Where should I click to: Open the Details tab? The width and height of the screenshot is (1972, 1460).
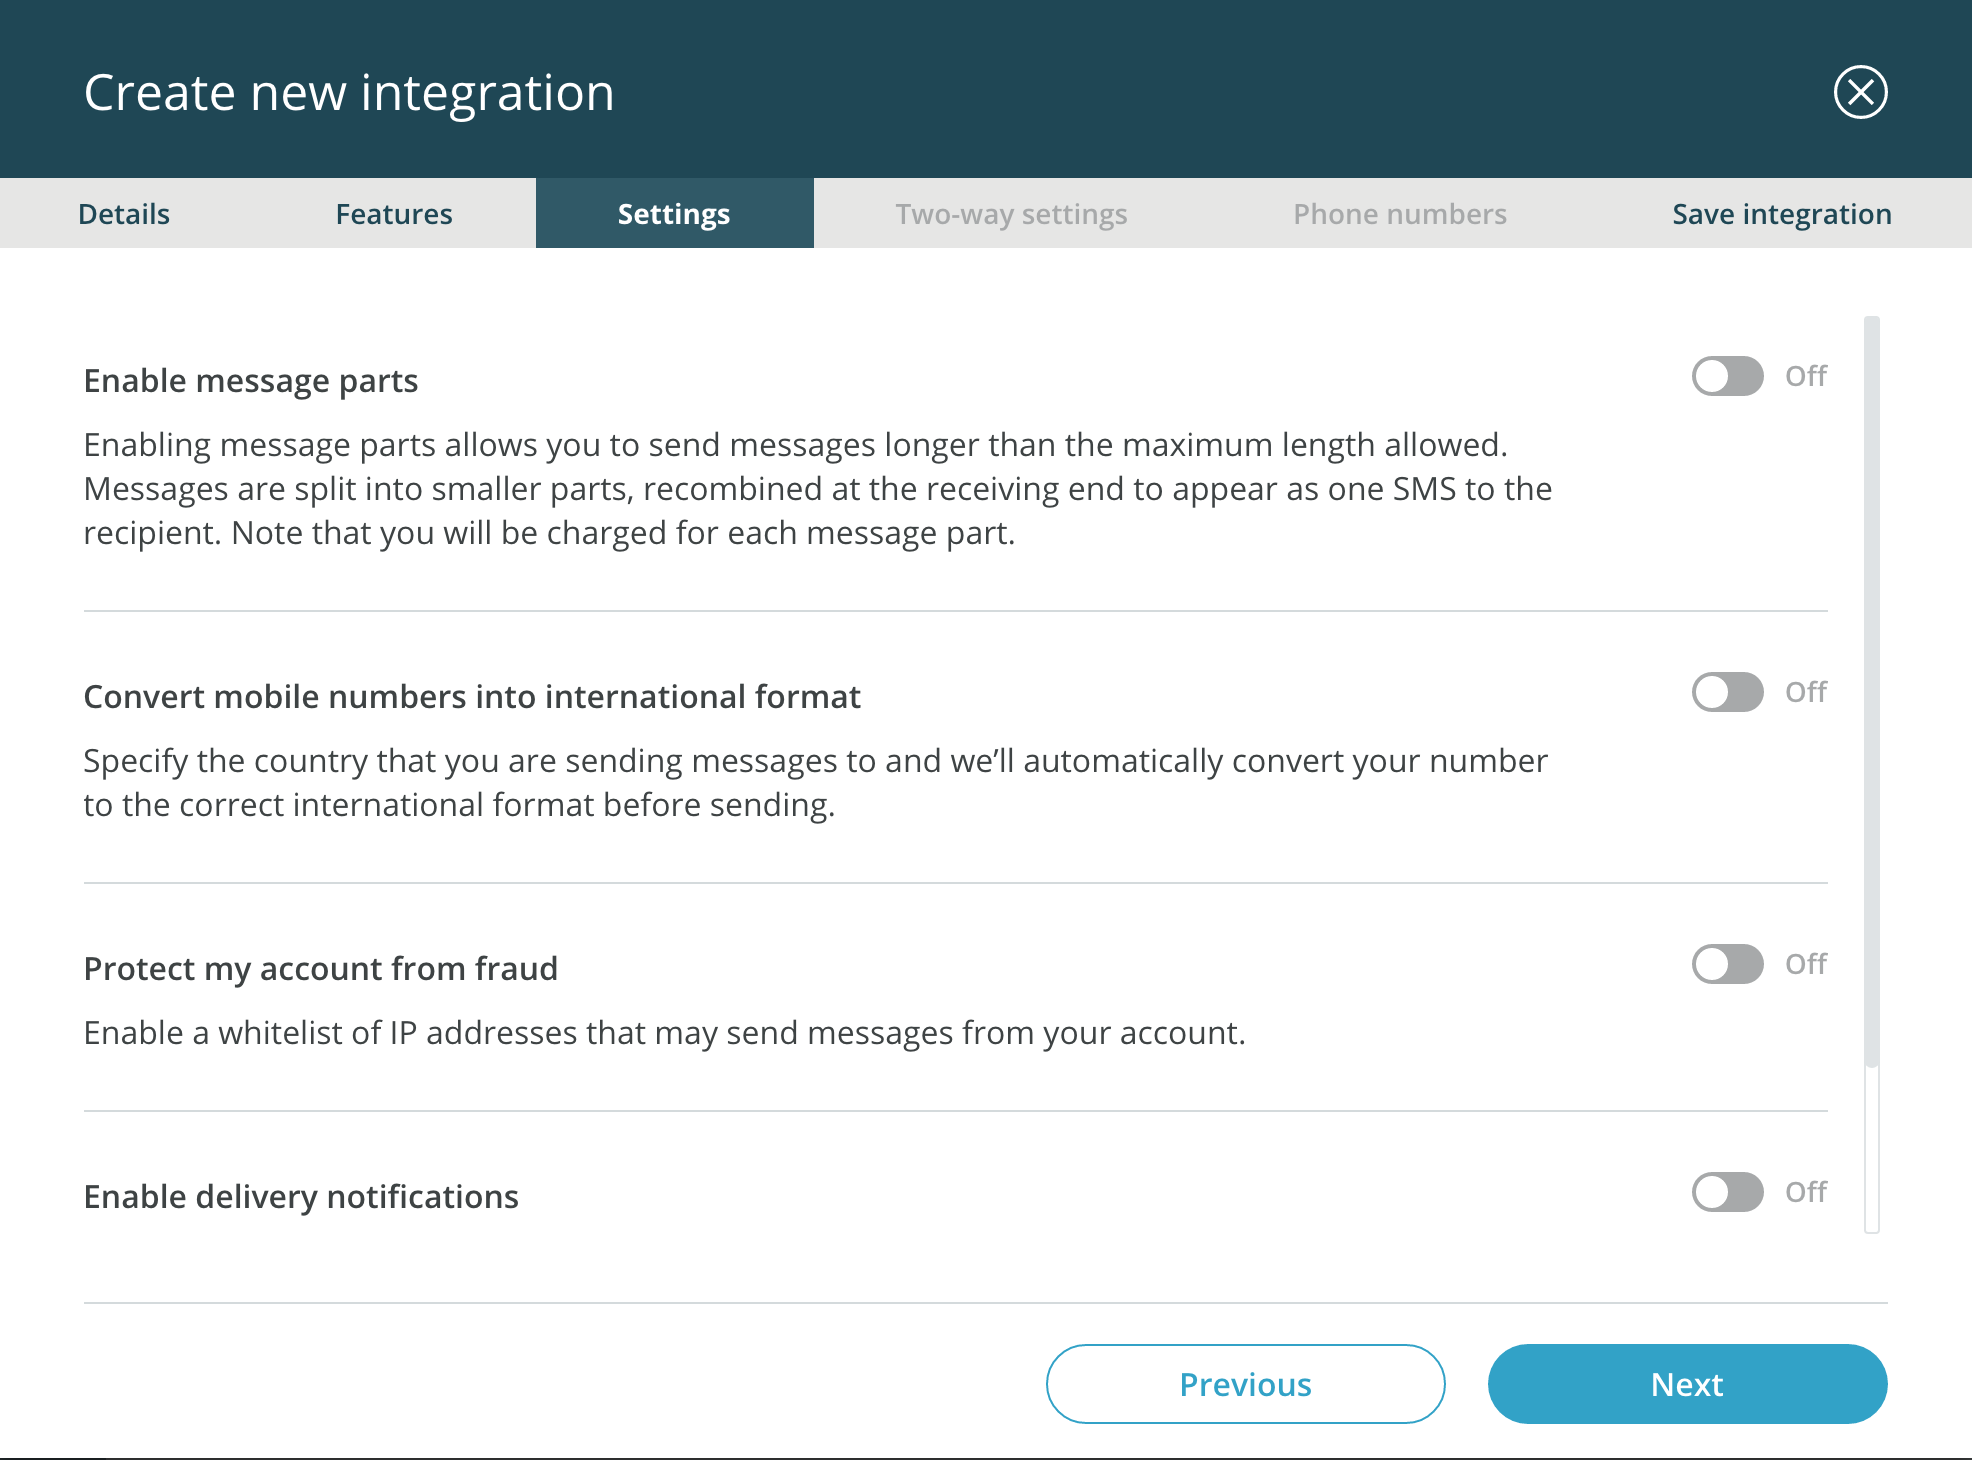click(124, 214)
